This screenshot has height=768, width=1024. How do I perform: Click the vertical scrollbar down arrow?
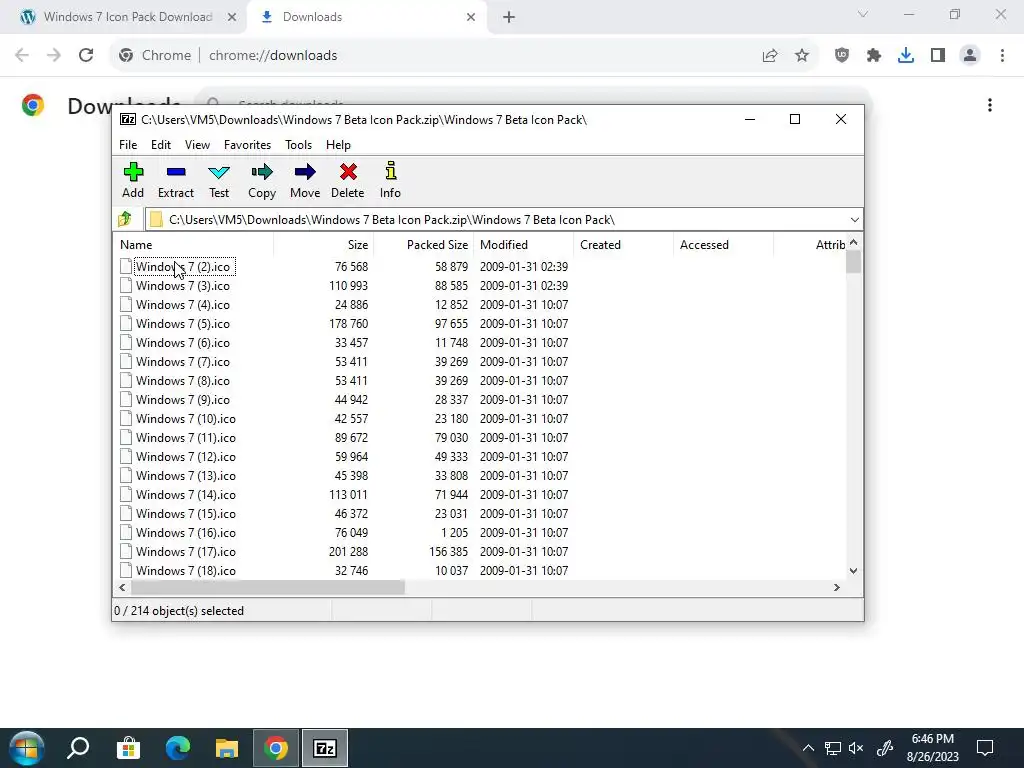[x=854, y=571]
